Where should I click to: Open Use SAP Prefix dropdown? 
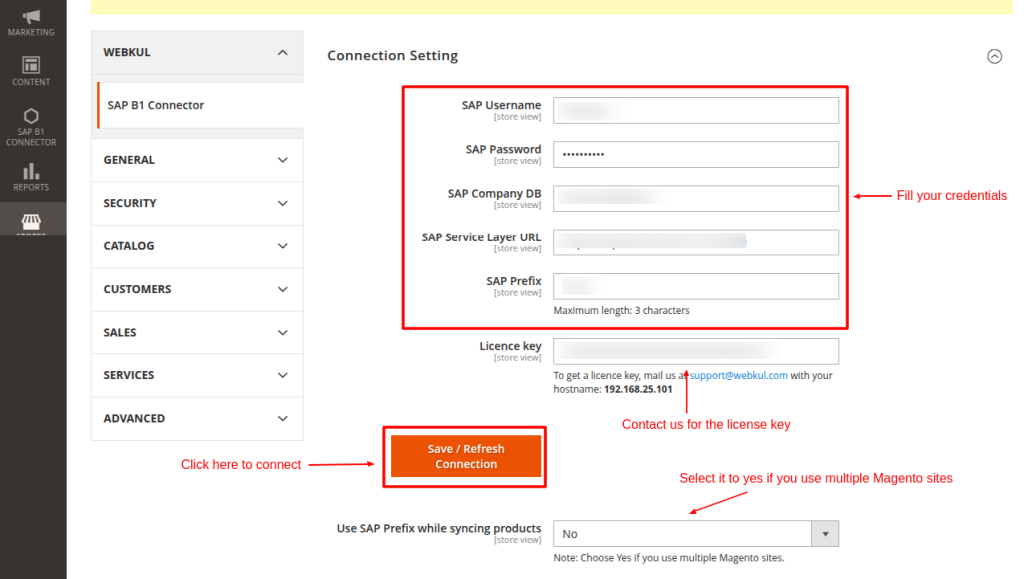695,534
